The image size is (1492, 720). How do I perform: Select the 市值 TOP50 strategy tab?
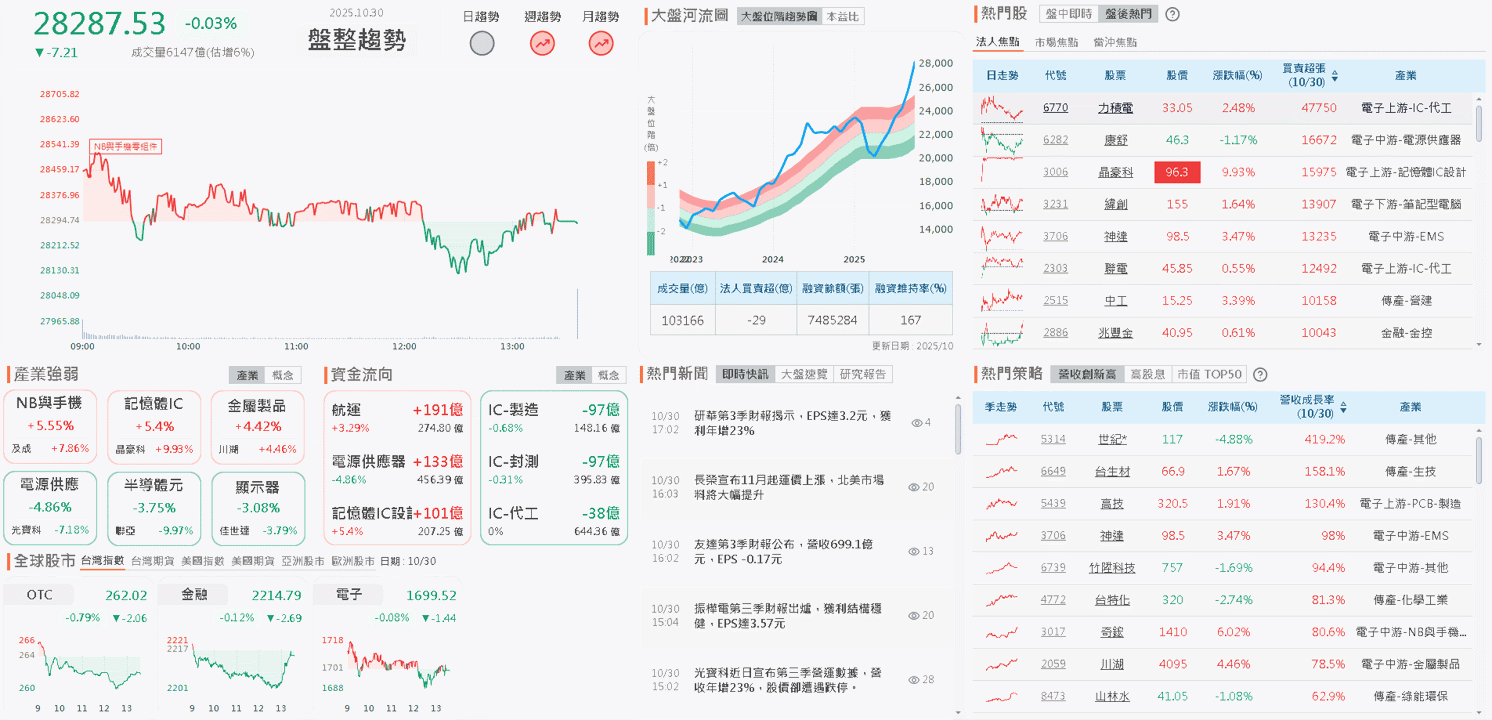(1209, 374)
